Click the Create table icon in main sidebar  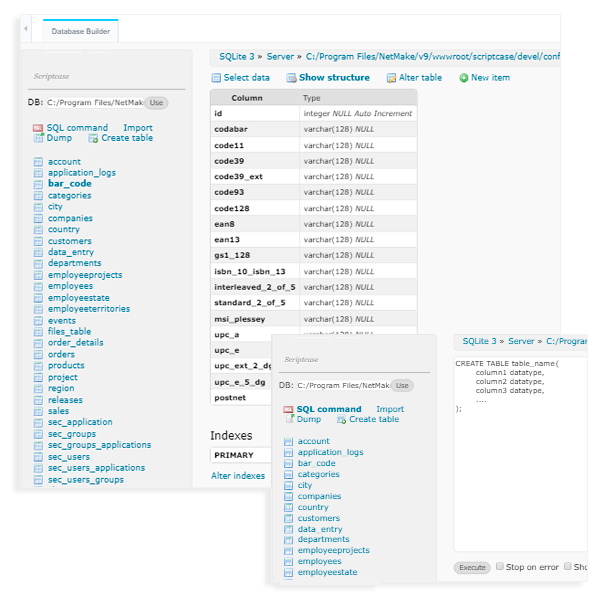tap(93, 138)
